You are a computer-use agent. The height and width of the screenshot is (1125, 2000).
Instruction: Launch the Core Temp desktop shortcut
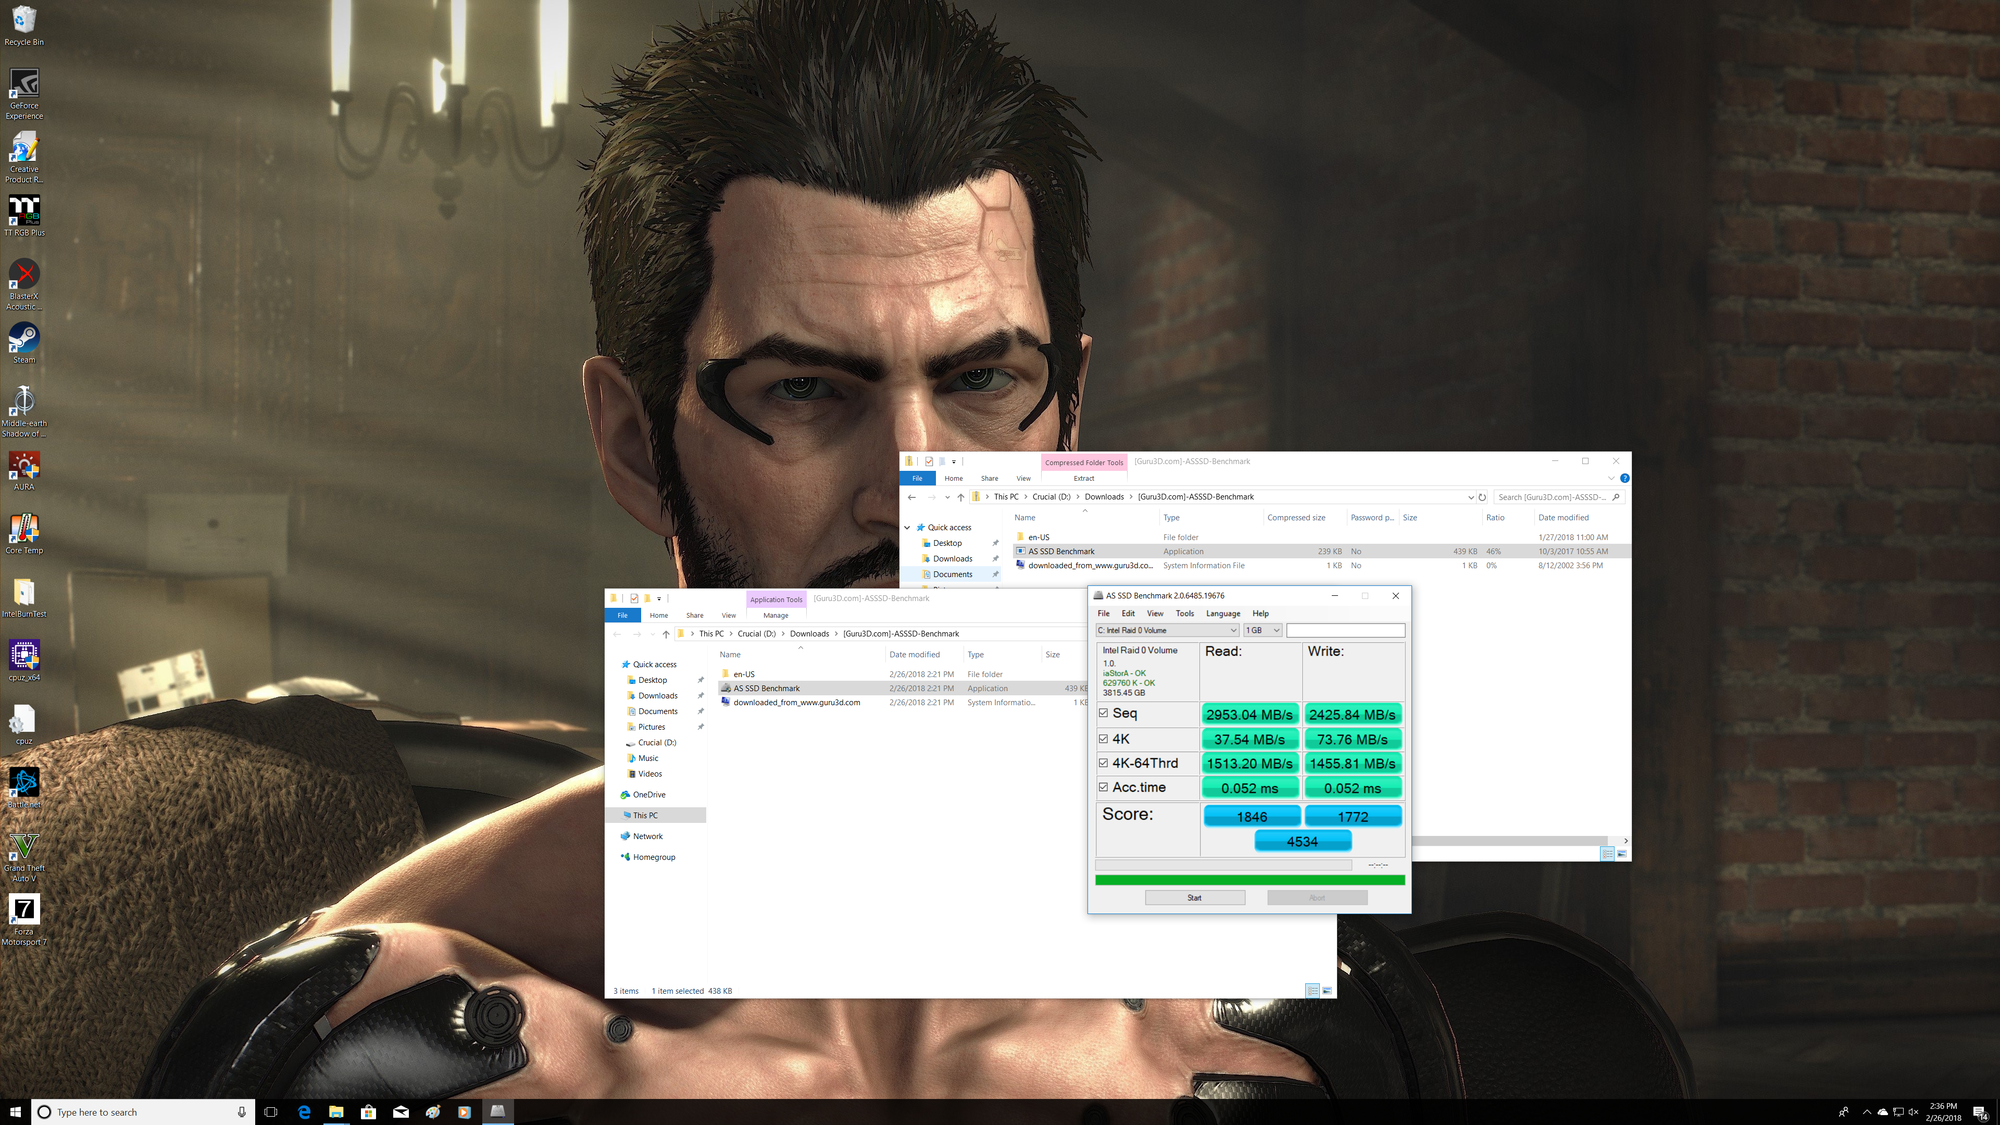click(x=24, y=530)
